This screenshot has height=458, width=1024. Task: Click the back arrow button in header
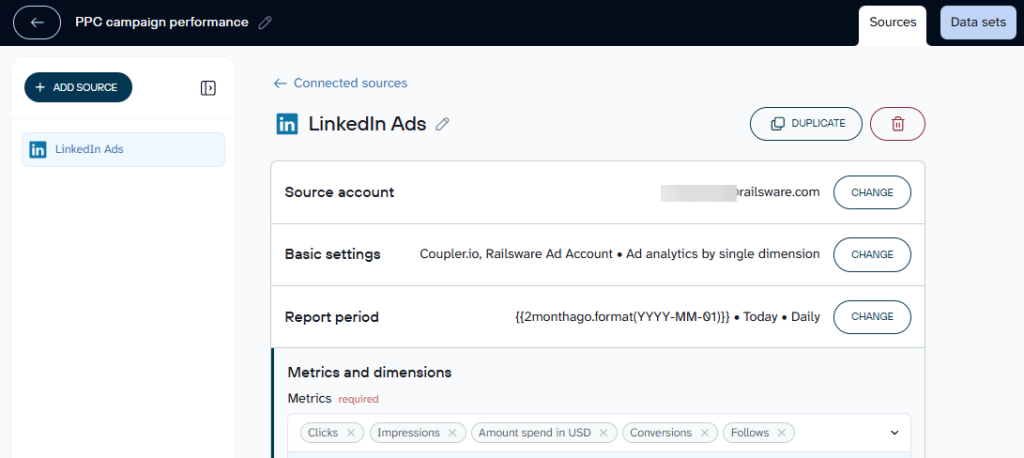pyautogui.click(x=37, y=22)
